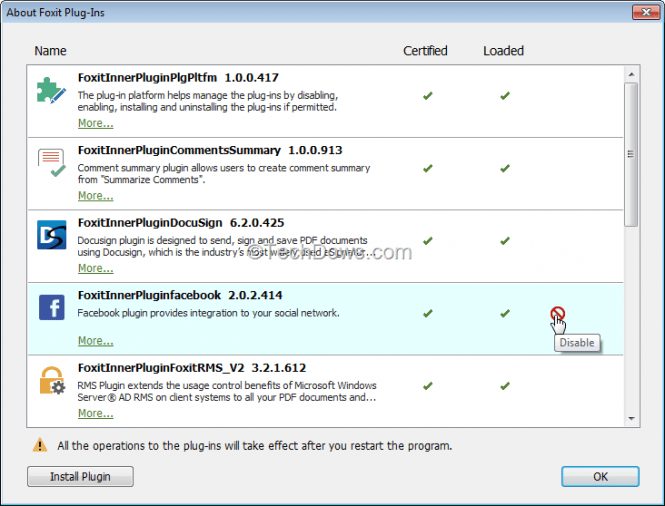This screenshot has width=665, height=506.
Task: Click Certified checkmark for FoxitInnerPluginPlgPltfm
Action: (428, 96)
